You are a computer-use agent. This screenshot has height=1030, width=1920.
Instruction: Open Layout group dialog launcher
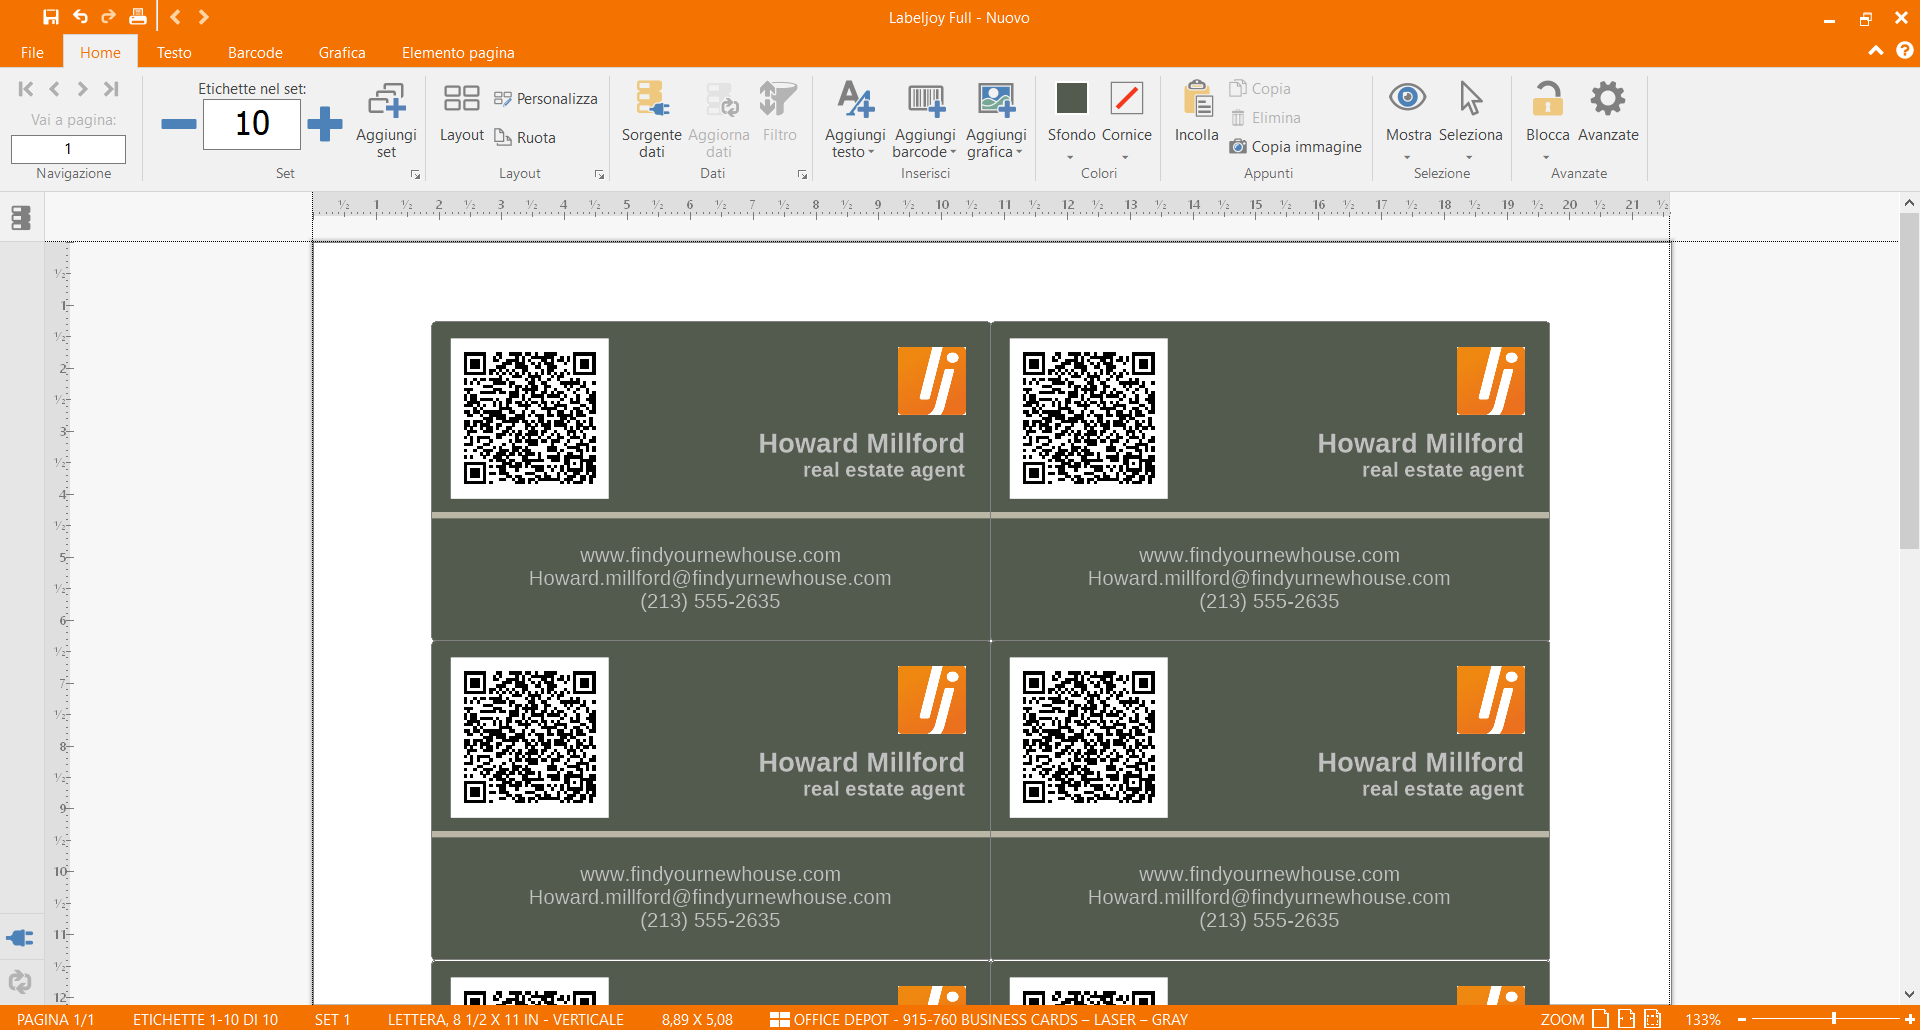click(599, 174)
